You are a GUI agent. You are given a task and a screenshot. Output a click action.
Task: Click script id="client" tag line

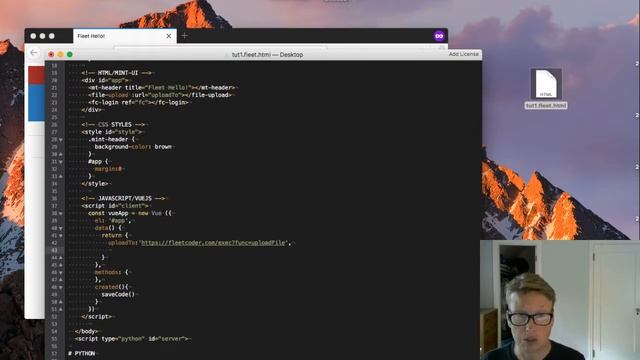coord(115,206)
